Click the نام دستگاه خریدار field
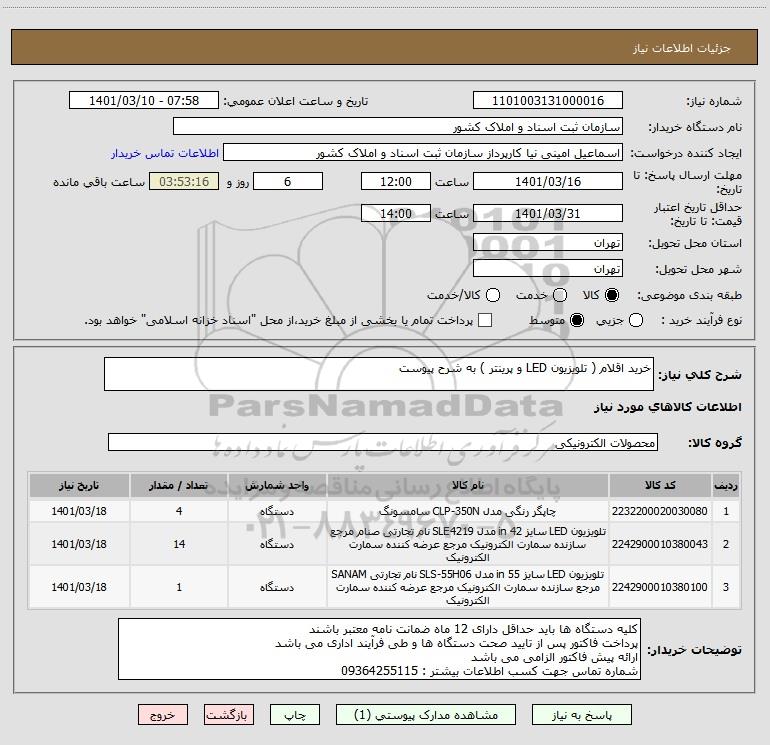 click(x=398, y=126)
